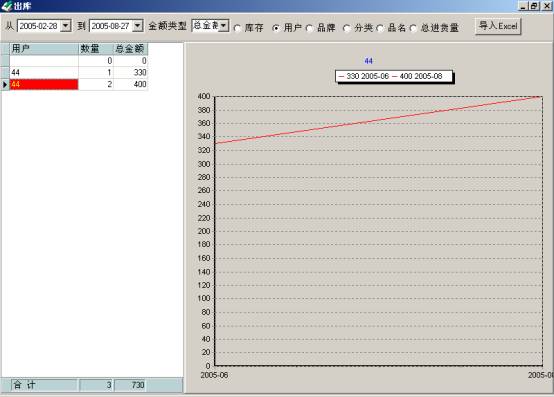Expand the 金额类型 combo box
The height and width of the screenshot is (397, 554).
(x=223, y=25)
